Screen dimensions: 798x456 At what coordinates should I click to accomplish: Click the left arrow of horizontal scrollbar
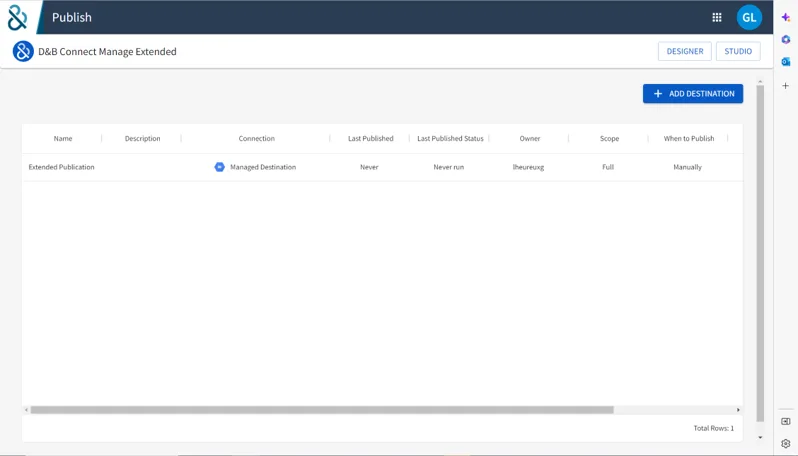tap(26, 410)
